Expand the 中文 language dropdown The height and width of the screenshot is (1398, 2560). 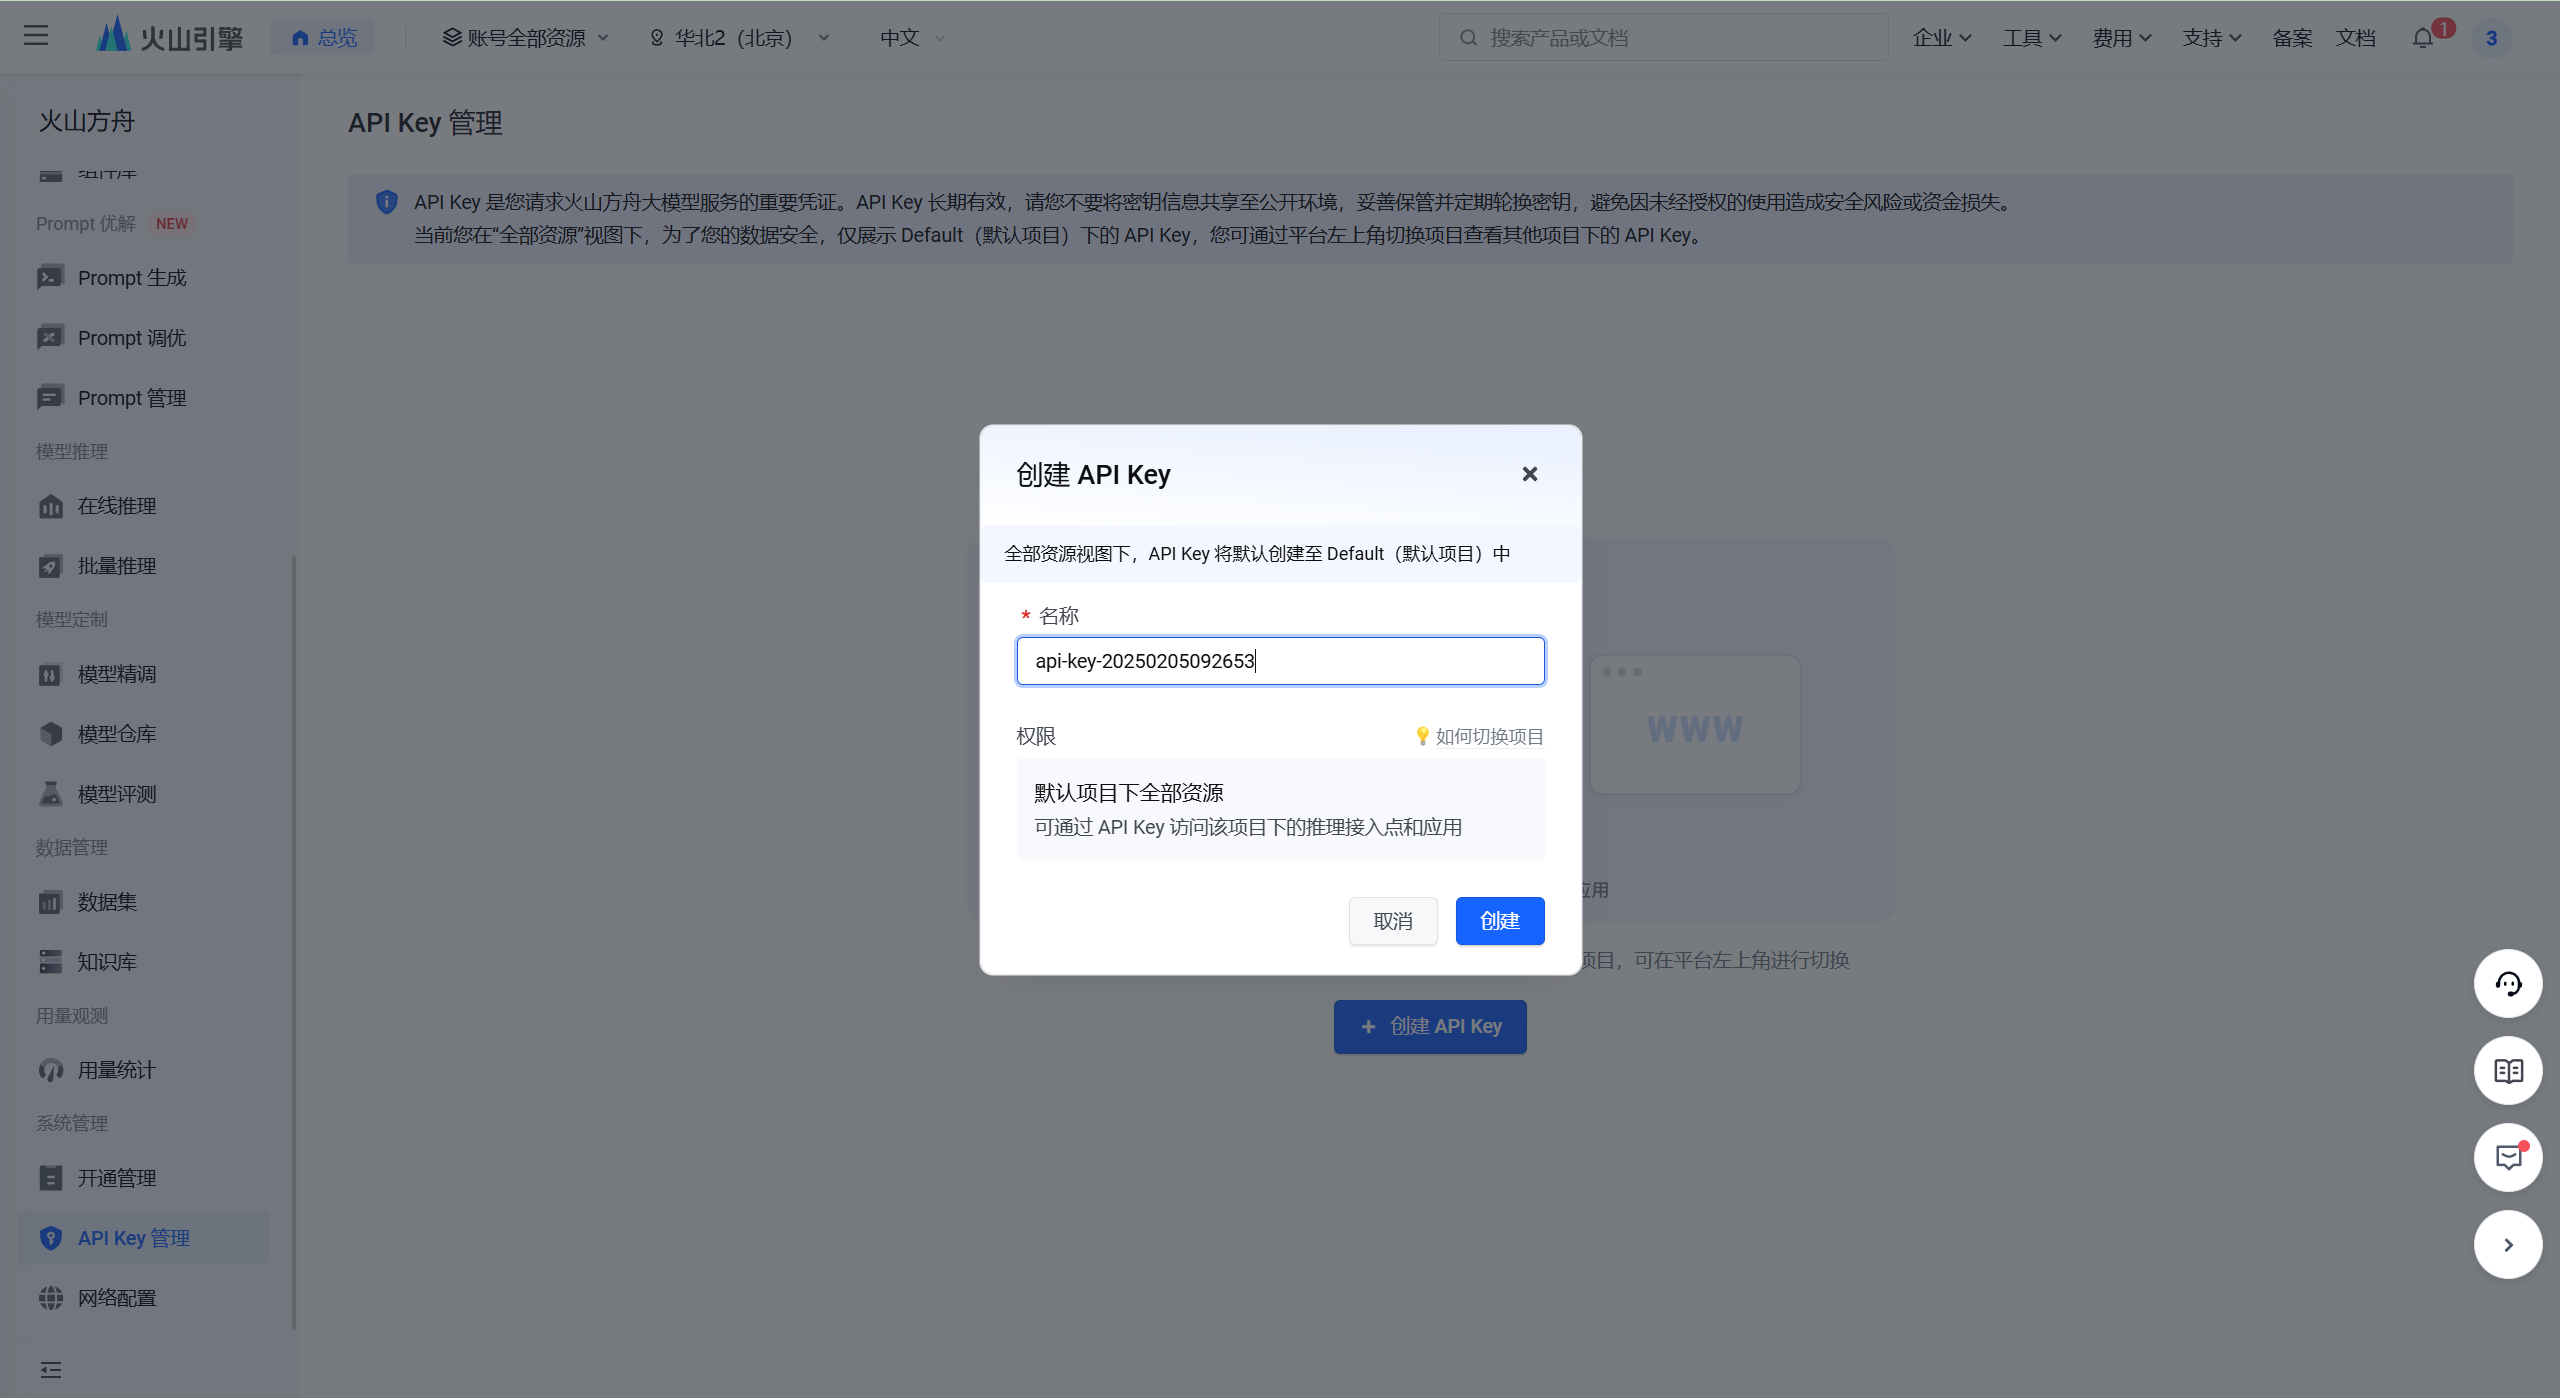tap(912, 38)
